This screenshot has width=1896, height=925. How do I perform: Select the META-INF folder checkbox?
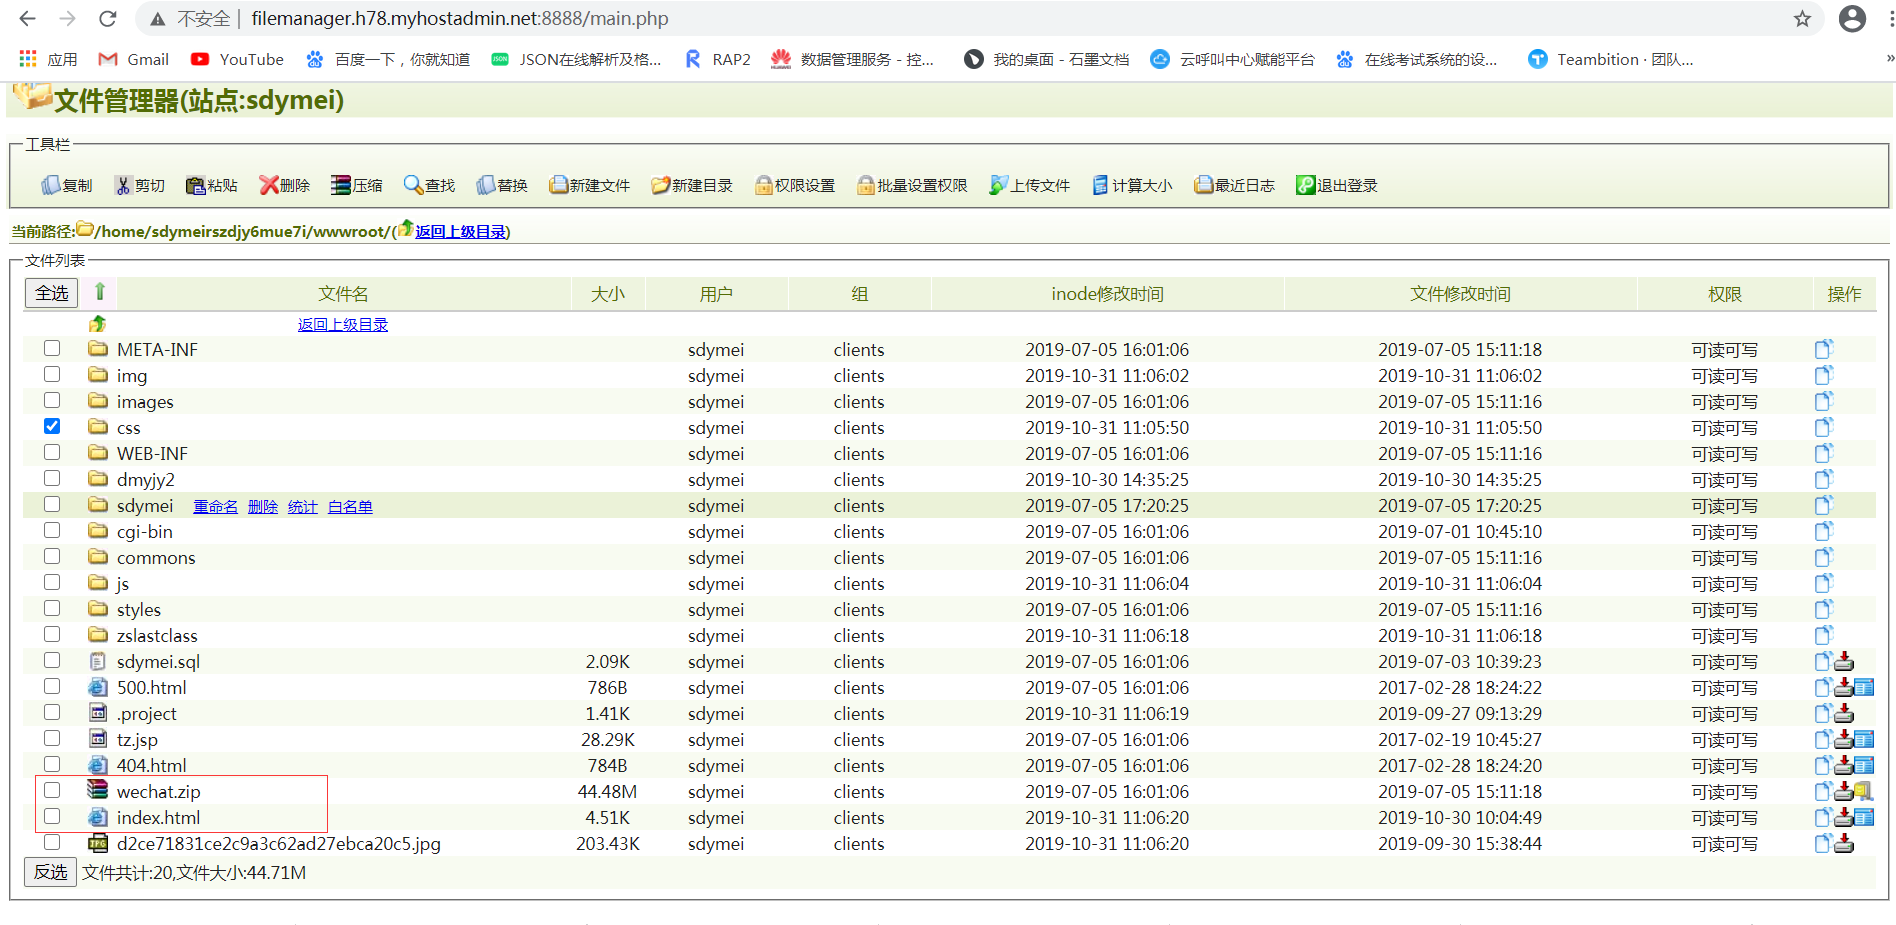pyautogui.click(x=52, y=348)
